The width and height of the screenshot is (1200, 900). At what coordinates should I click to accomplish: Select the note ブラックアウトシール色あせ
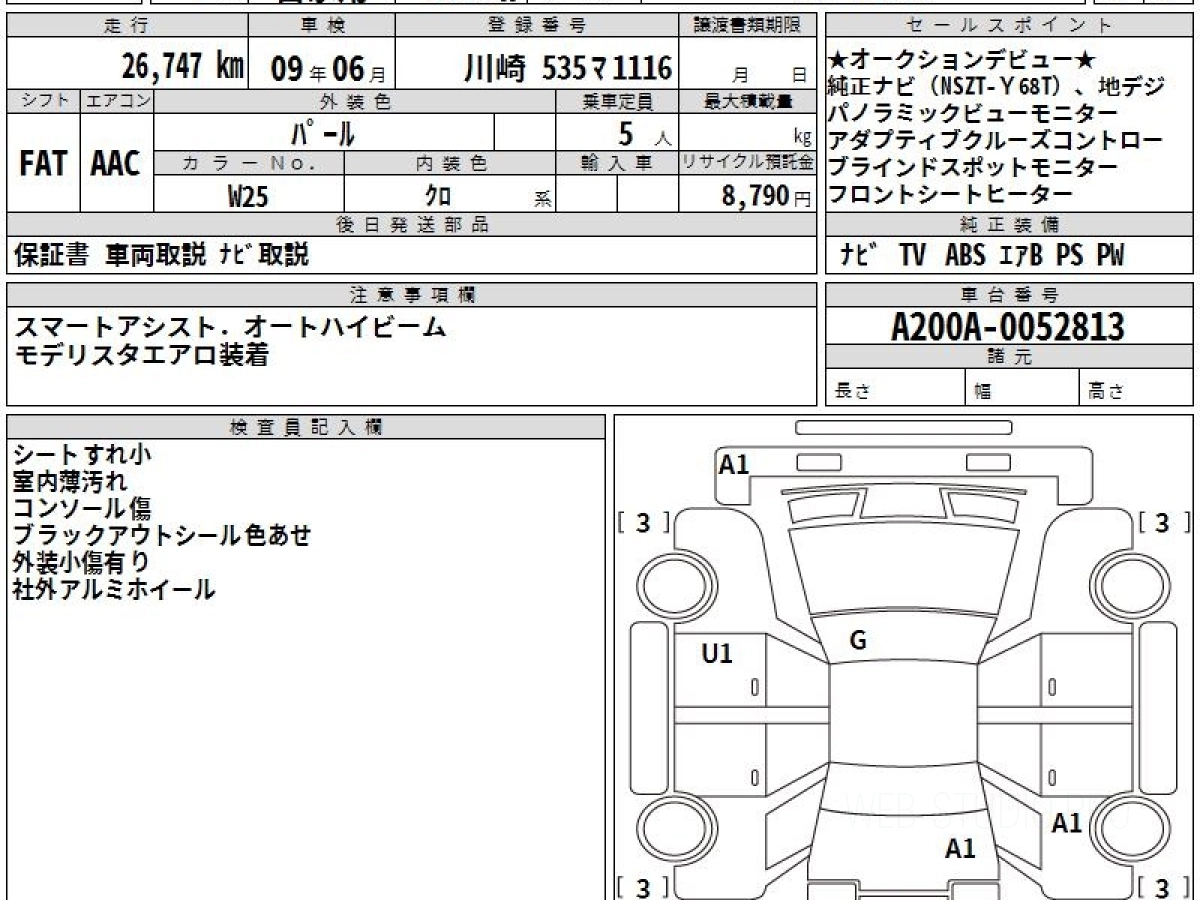click(162, 536)
